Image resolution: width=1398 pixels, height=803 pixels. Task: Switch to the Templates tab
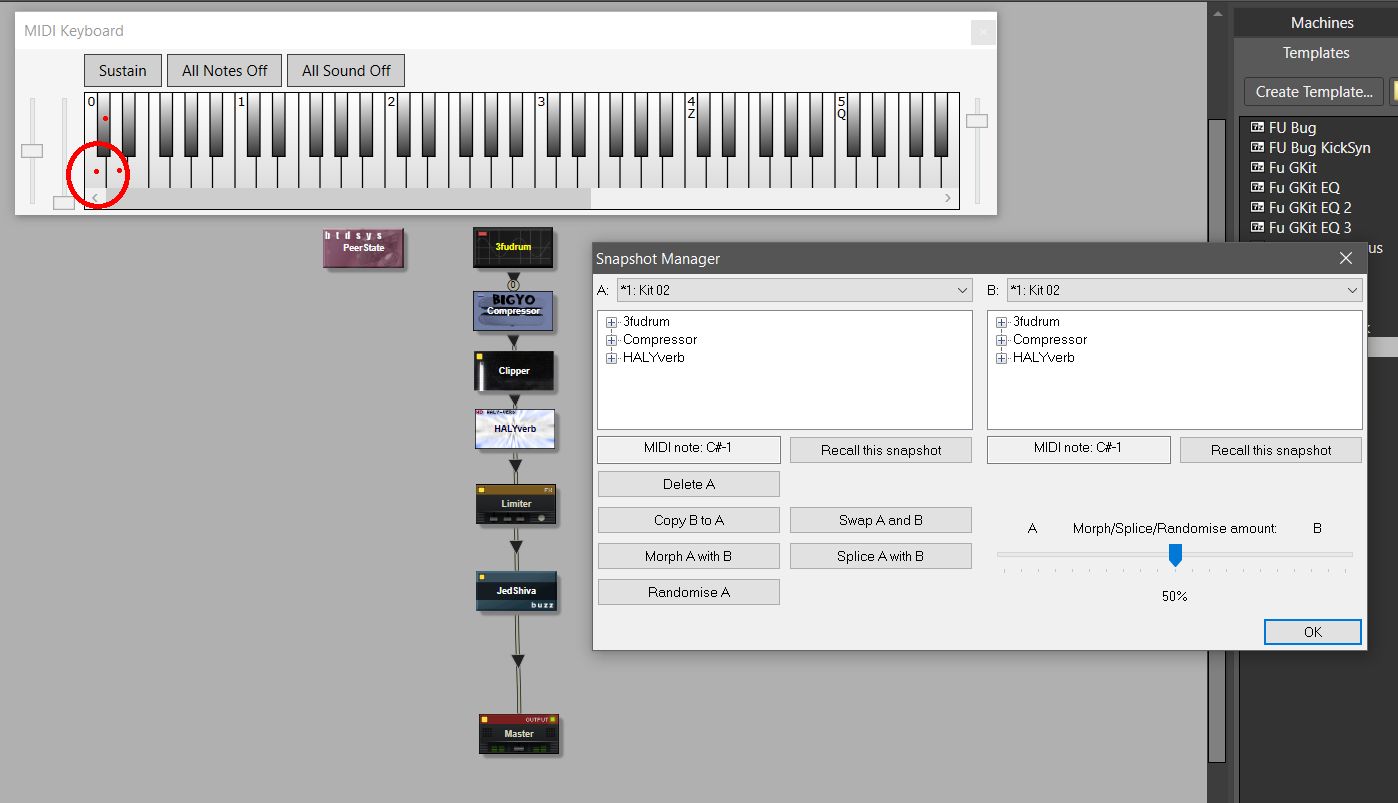(1314, 52)
